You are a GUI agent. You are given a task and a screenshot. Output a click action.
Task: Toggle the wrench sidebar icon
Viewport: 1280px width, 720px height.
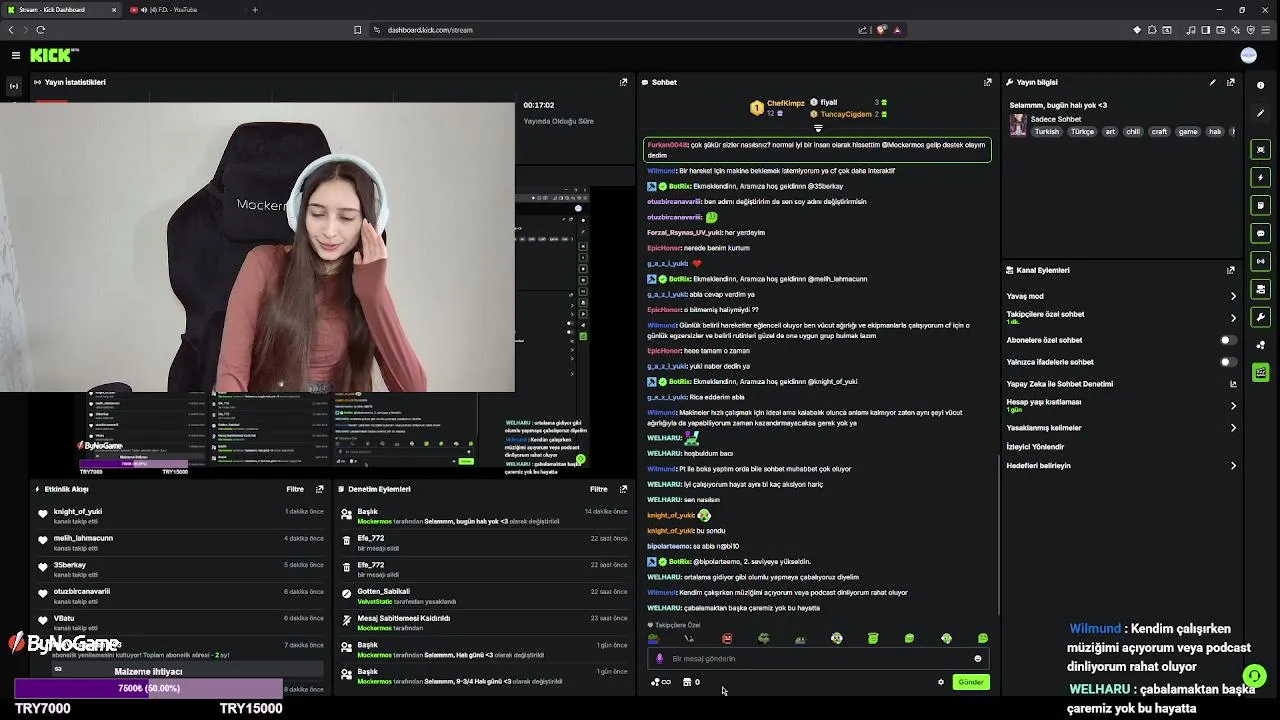tap(1260, 317)
